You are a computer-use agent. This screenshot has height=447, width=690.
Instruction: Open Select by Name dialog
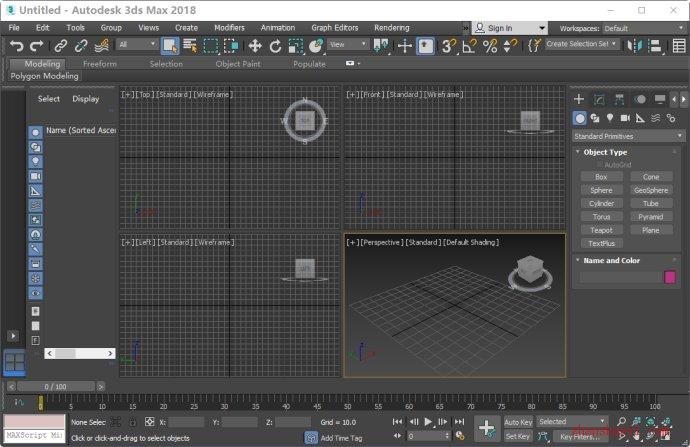coord(190,46)
